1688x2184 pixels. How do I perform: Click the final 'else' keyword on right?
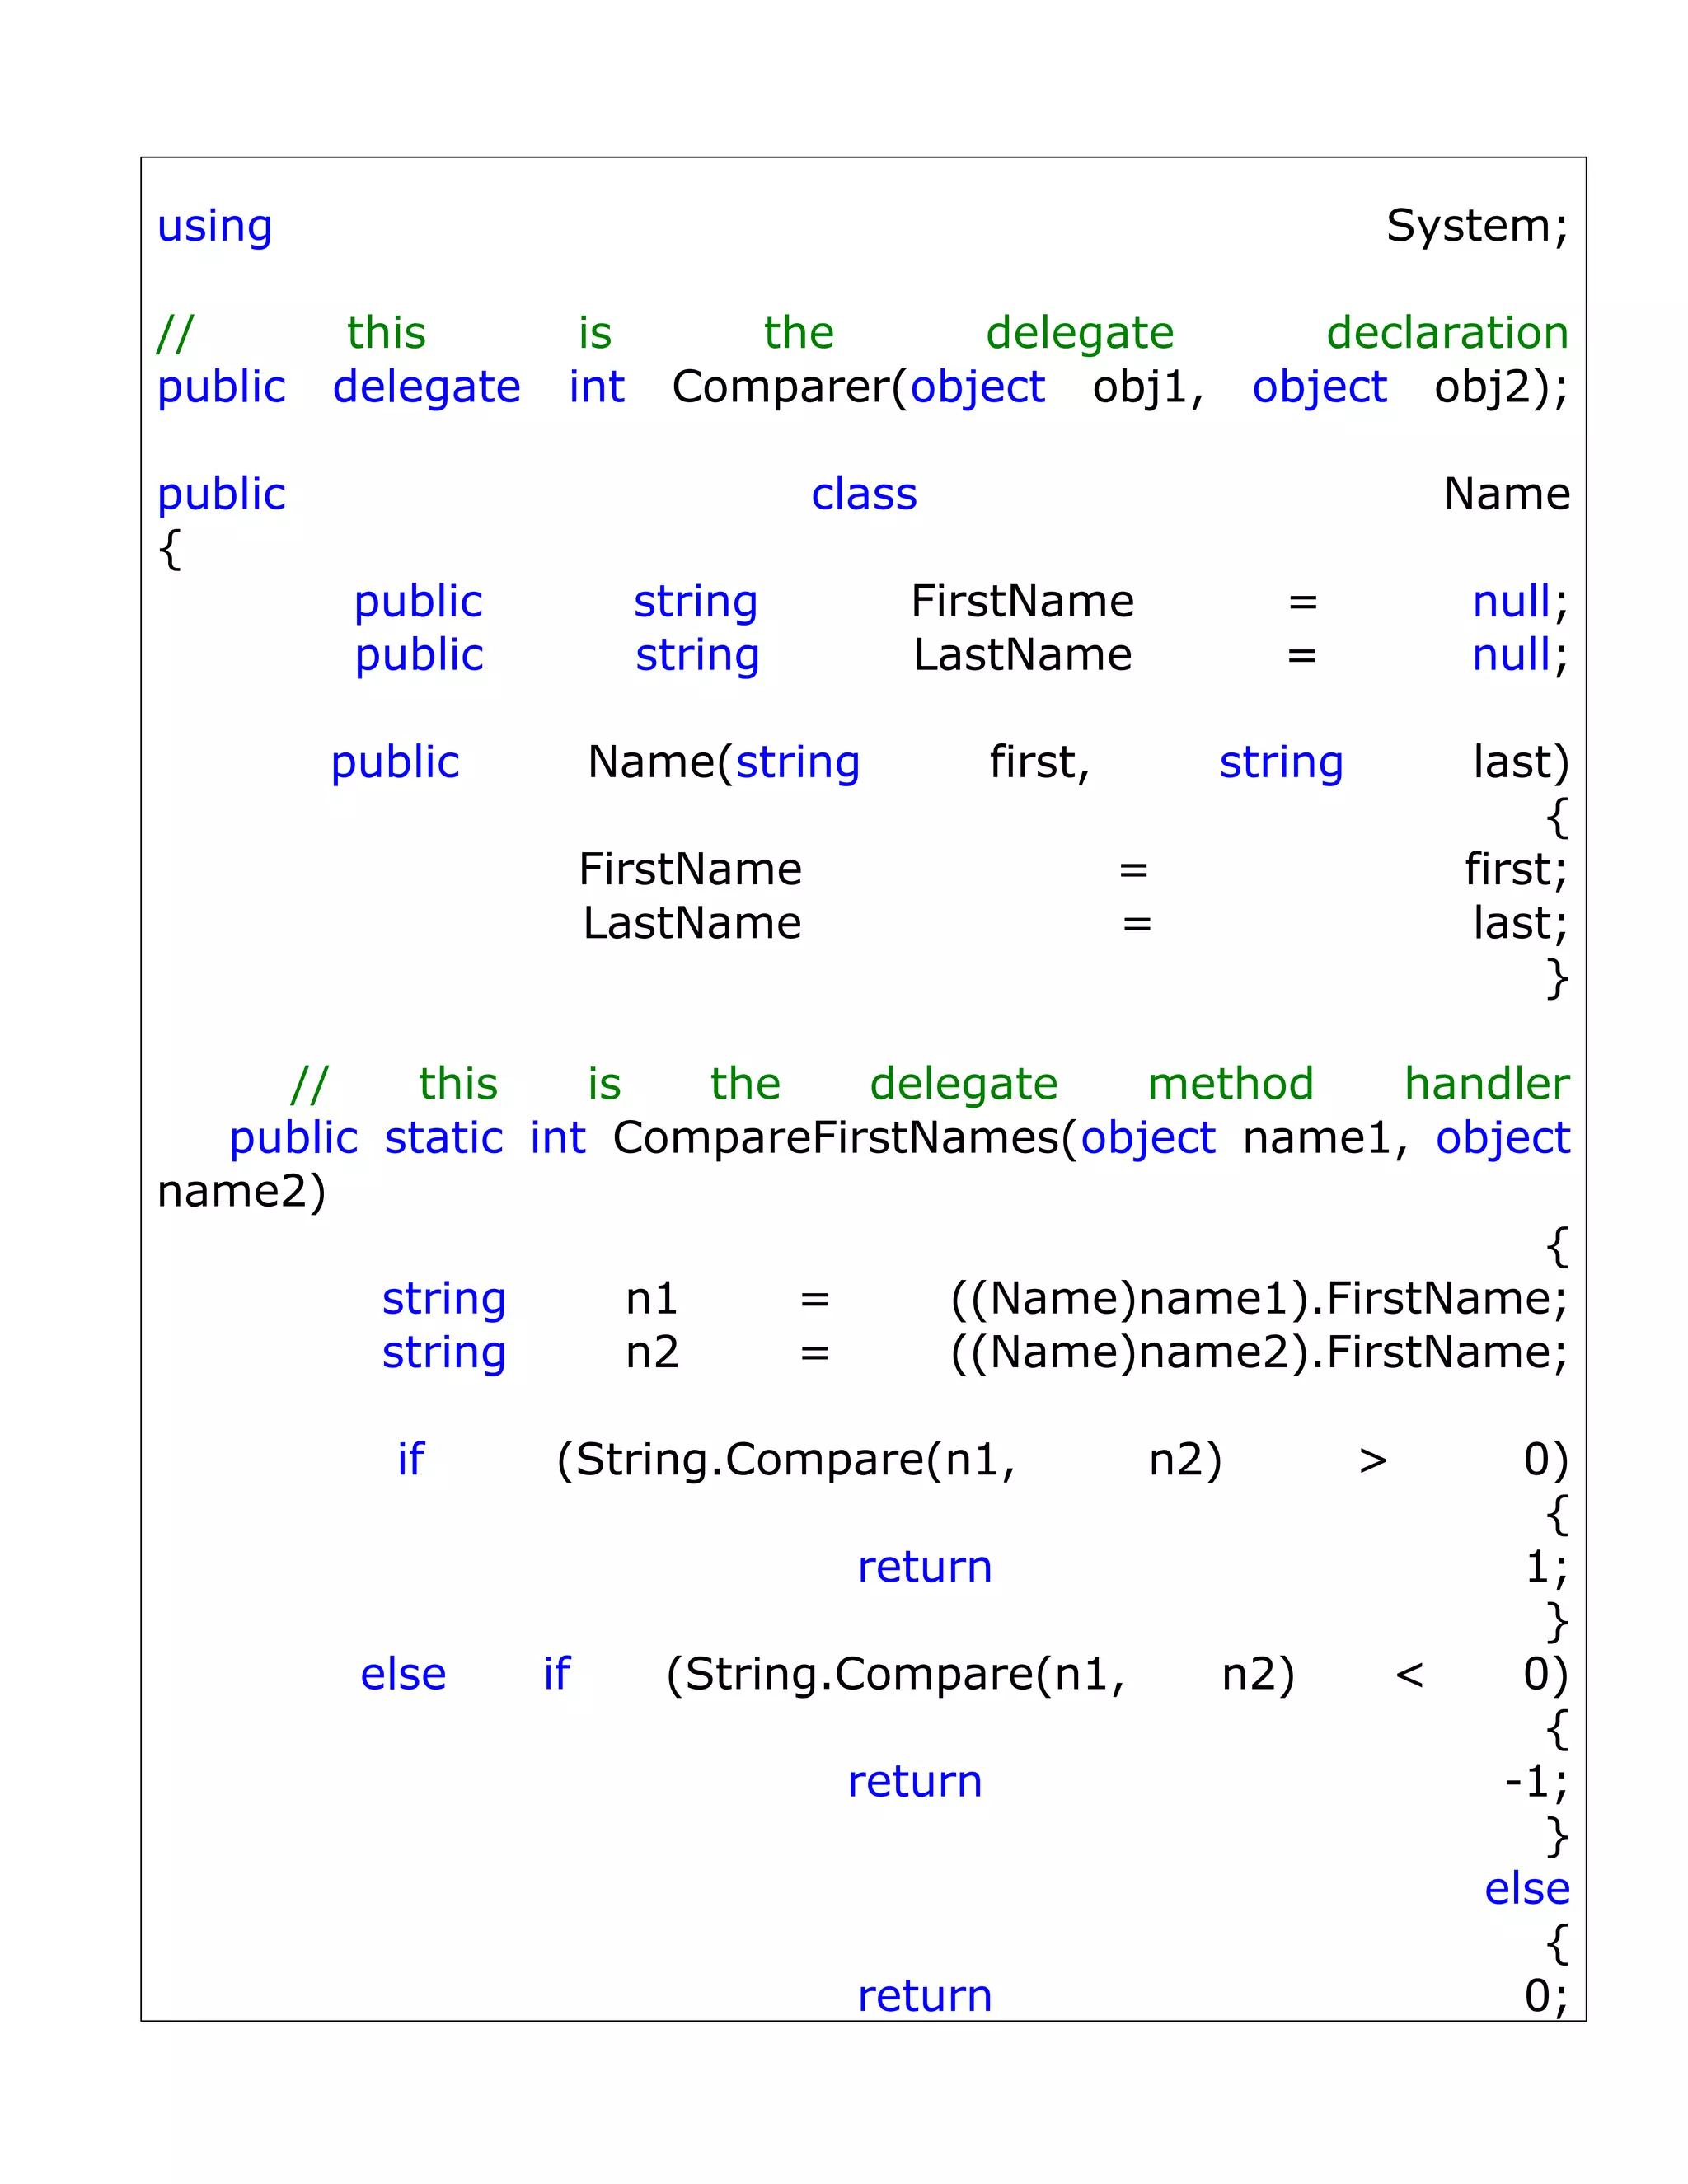click(x=1526, y=1889)
